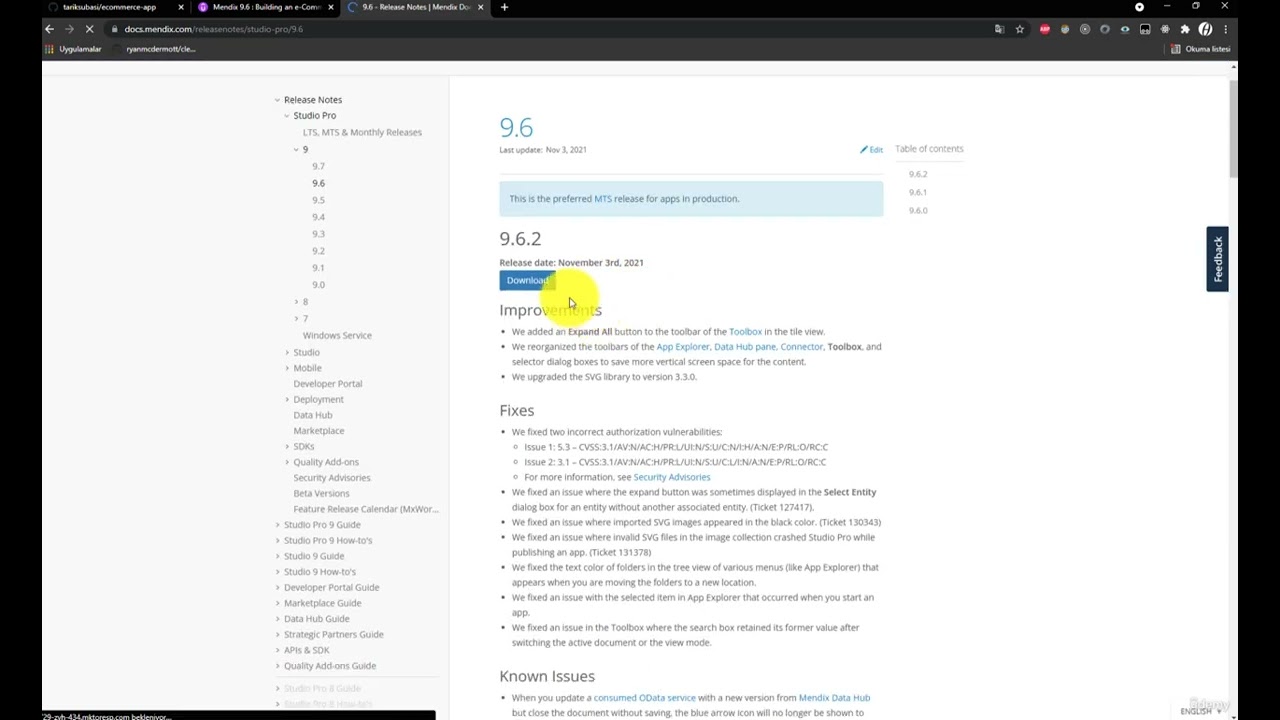Viewport: 1280px width, 720px height.
Task: Open the Okuma listesi reading list
Action: [1201, 49]
